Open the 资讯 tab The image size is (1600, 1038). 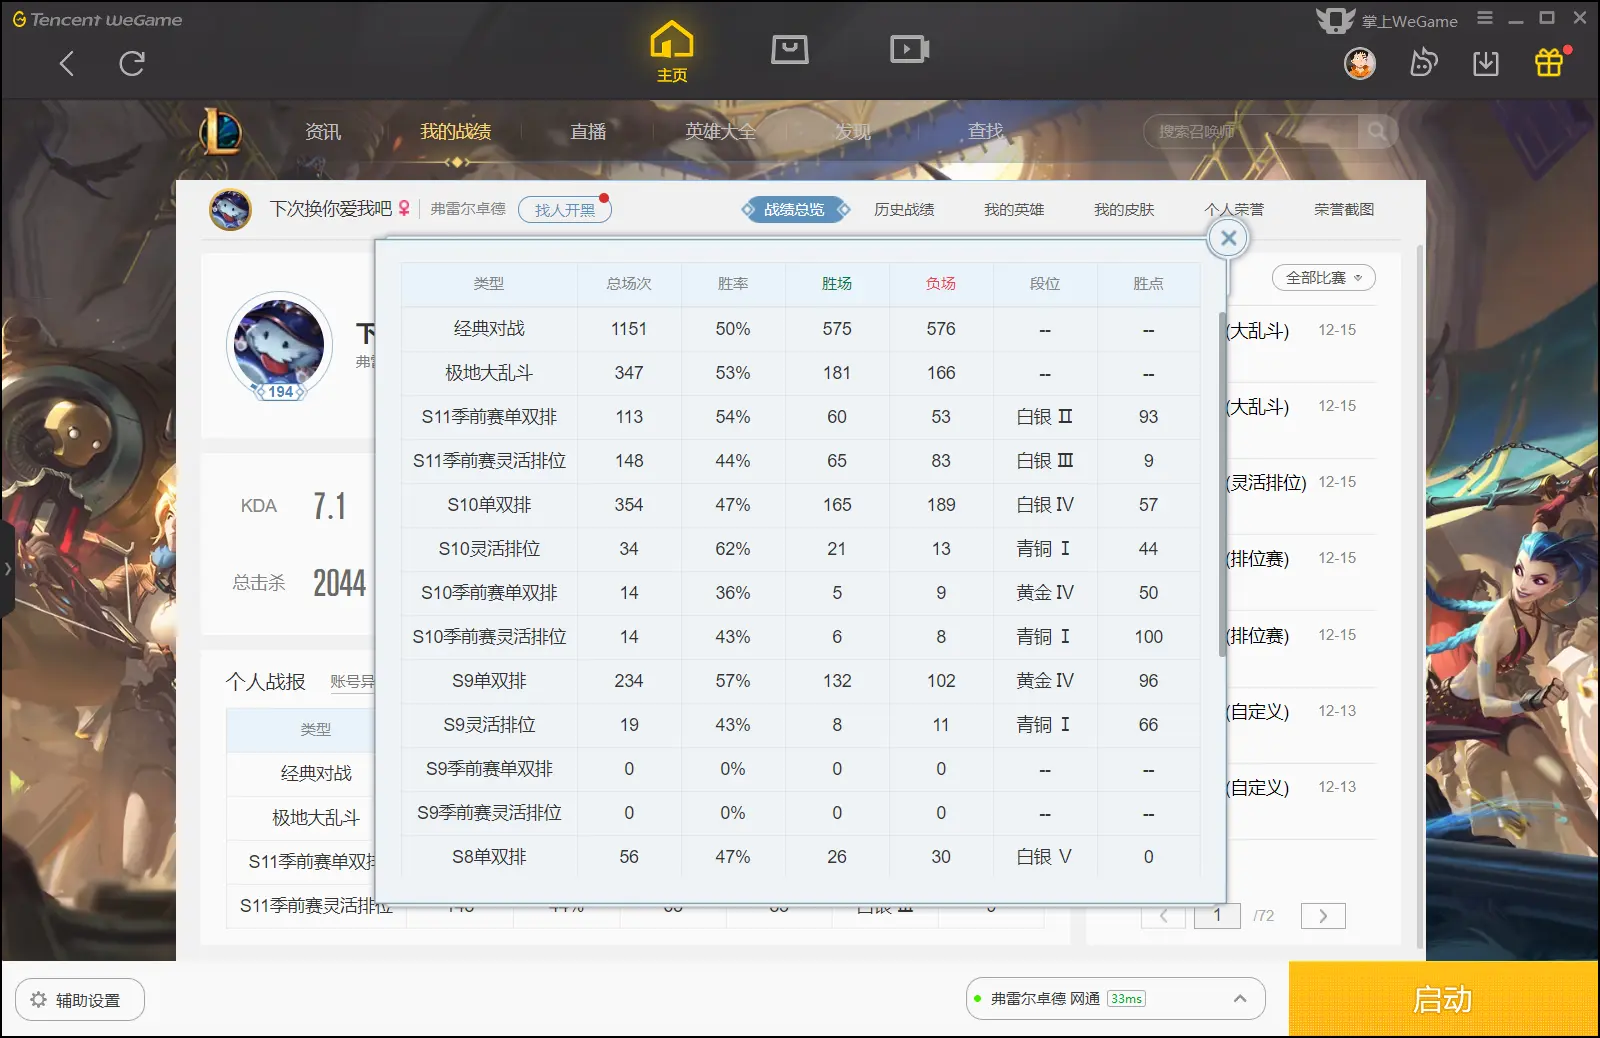click(323, 132)
